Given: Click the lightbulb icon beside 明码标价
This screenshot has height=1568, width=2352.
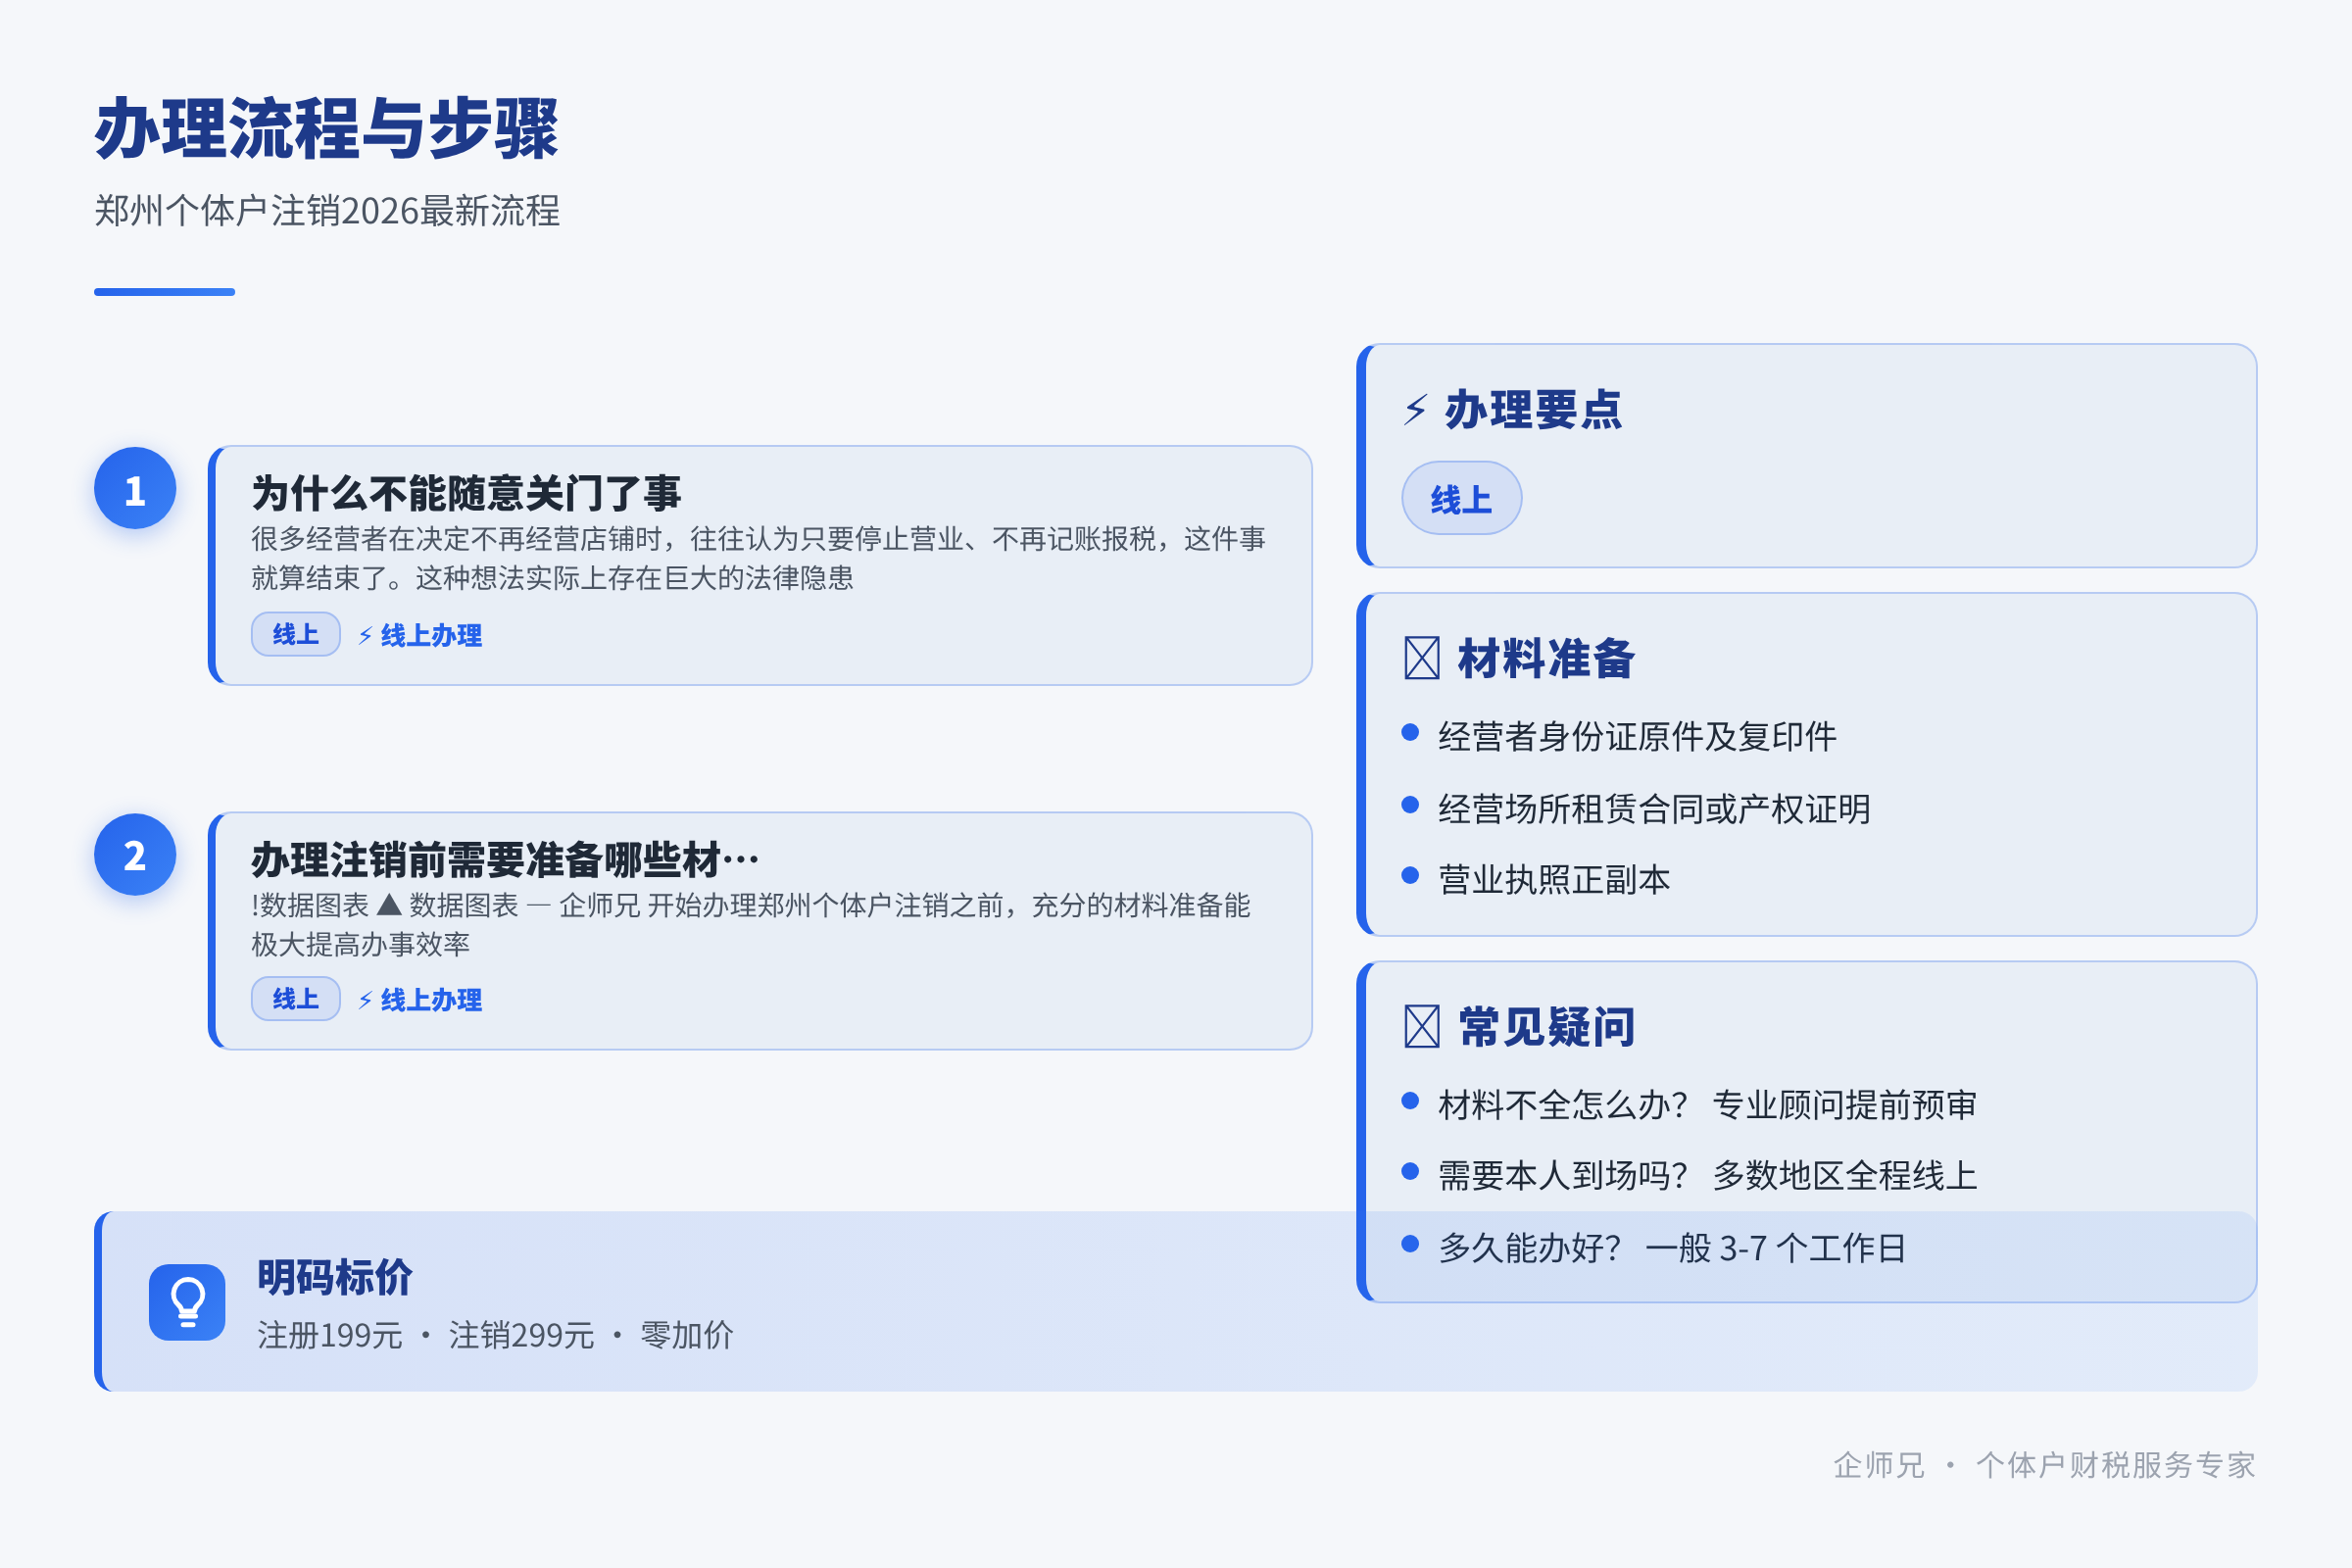Looking at the screenshot, I should 187,1302.
